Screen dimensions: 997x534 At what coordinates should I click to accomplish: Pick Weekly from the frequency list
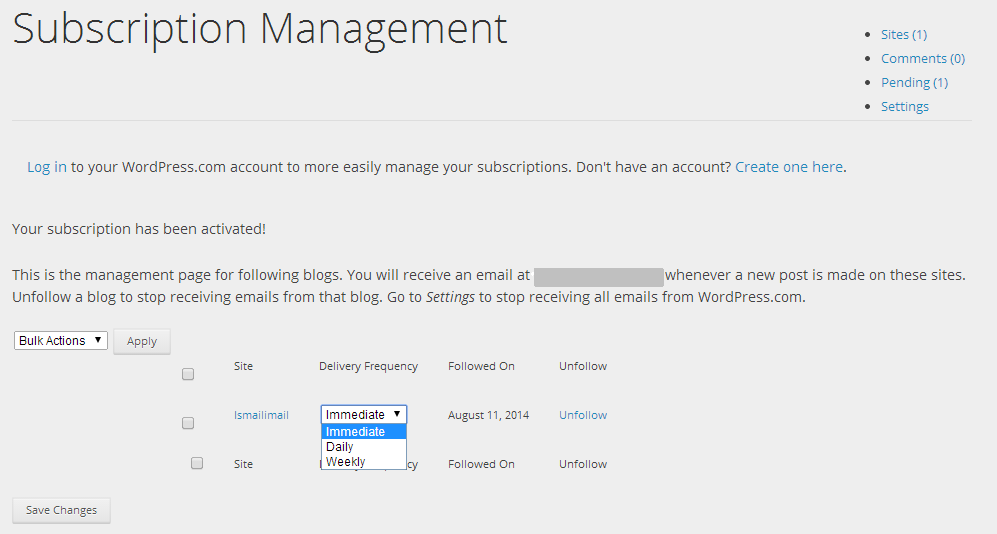point(345,462)
